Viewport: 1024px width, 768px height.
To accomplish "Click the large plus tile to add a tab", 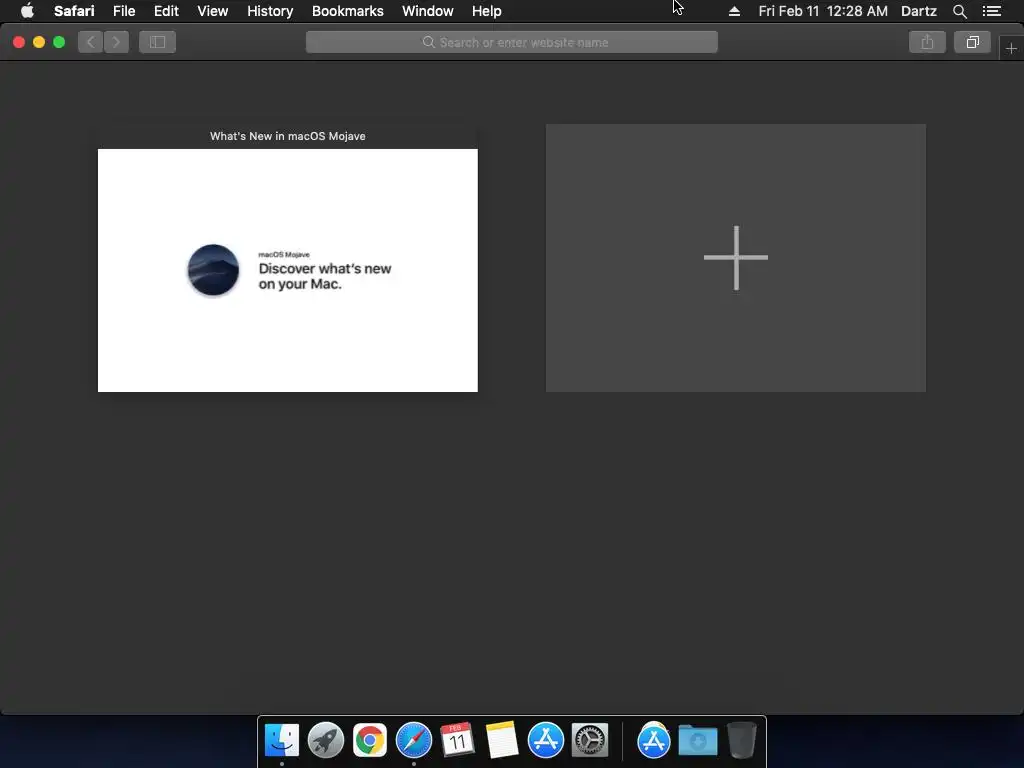I will point(735,258).
